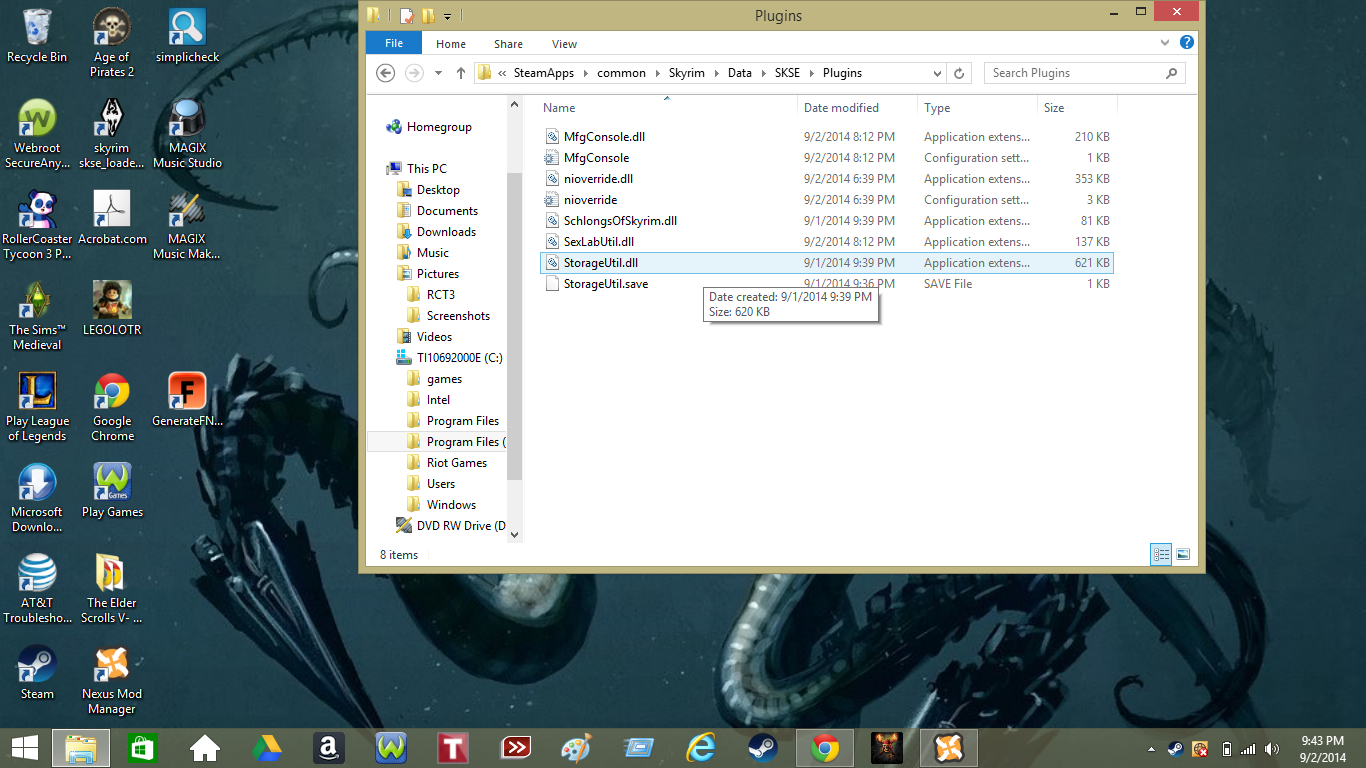Open Explorer Help question mark
The height and width of the screenshot is (768, 1366).
[x=1187, y=43]
